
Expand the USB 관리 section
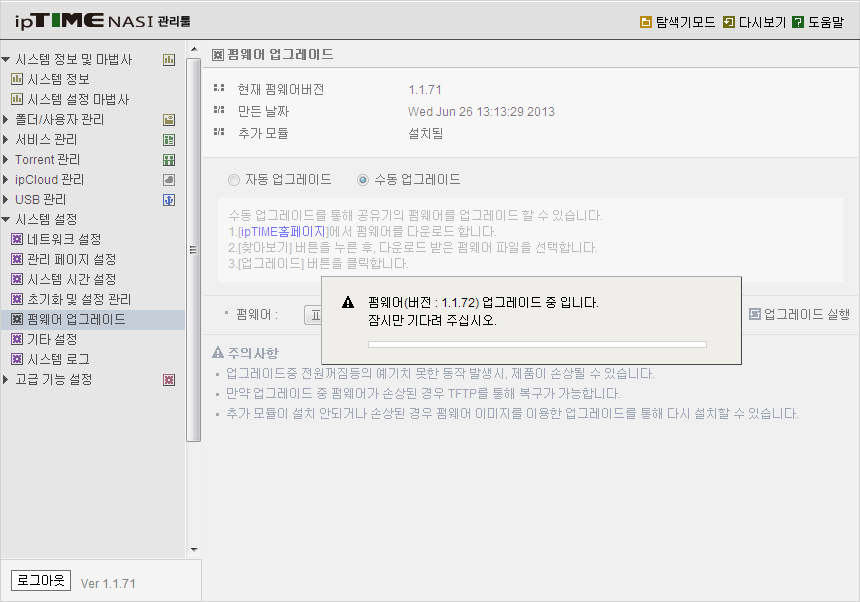[x=5, y=199]
